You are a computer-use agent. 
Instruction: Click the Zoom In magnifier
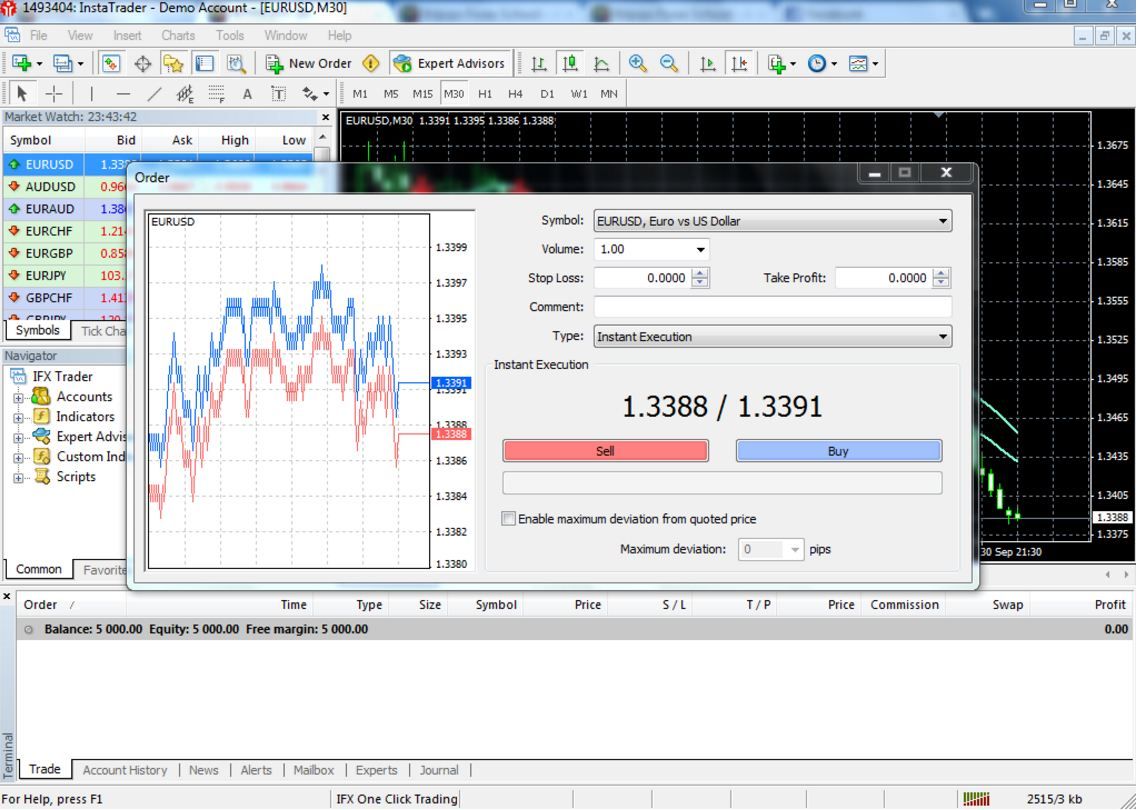tap(637, 64)
